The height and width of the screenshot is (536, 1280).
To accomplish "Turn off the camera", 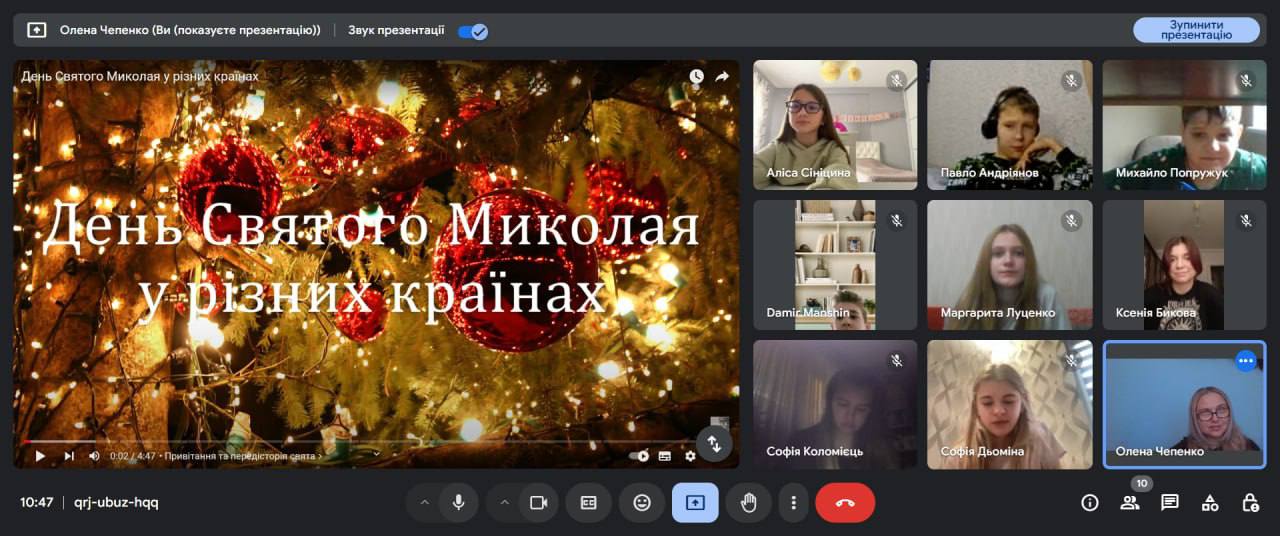I will coord(538,503).
